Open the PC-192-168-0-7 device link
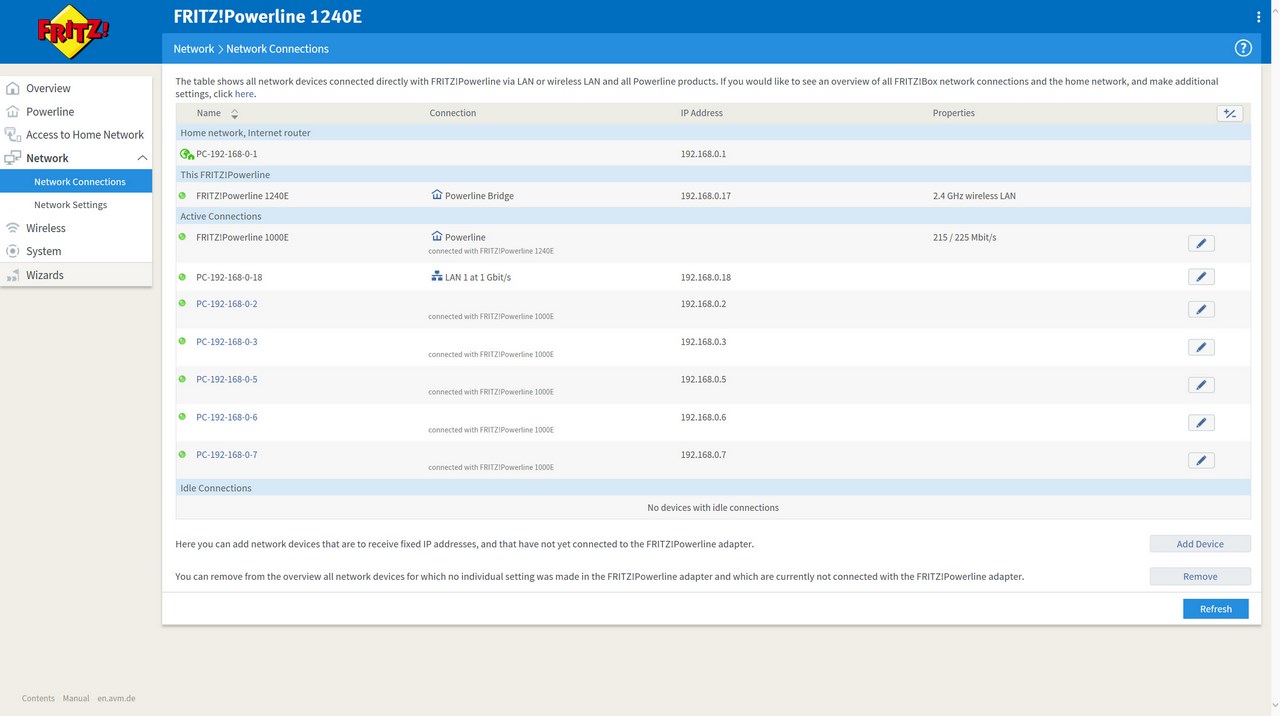The width and height of the screenshot is (1280, 716). pyautogui.click(x=227, y=454)
